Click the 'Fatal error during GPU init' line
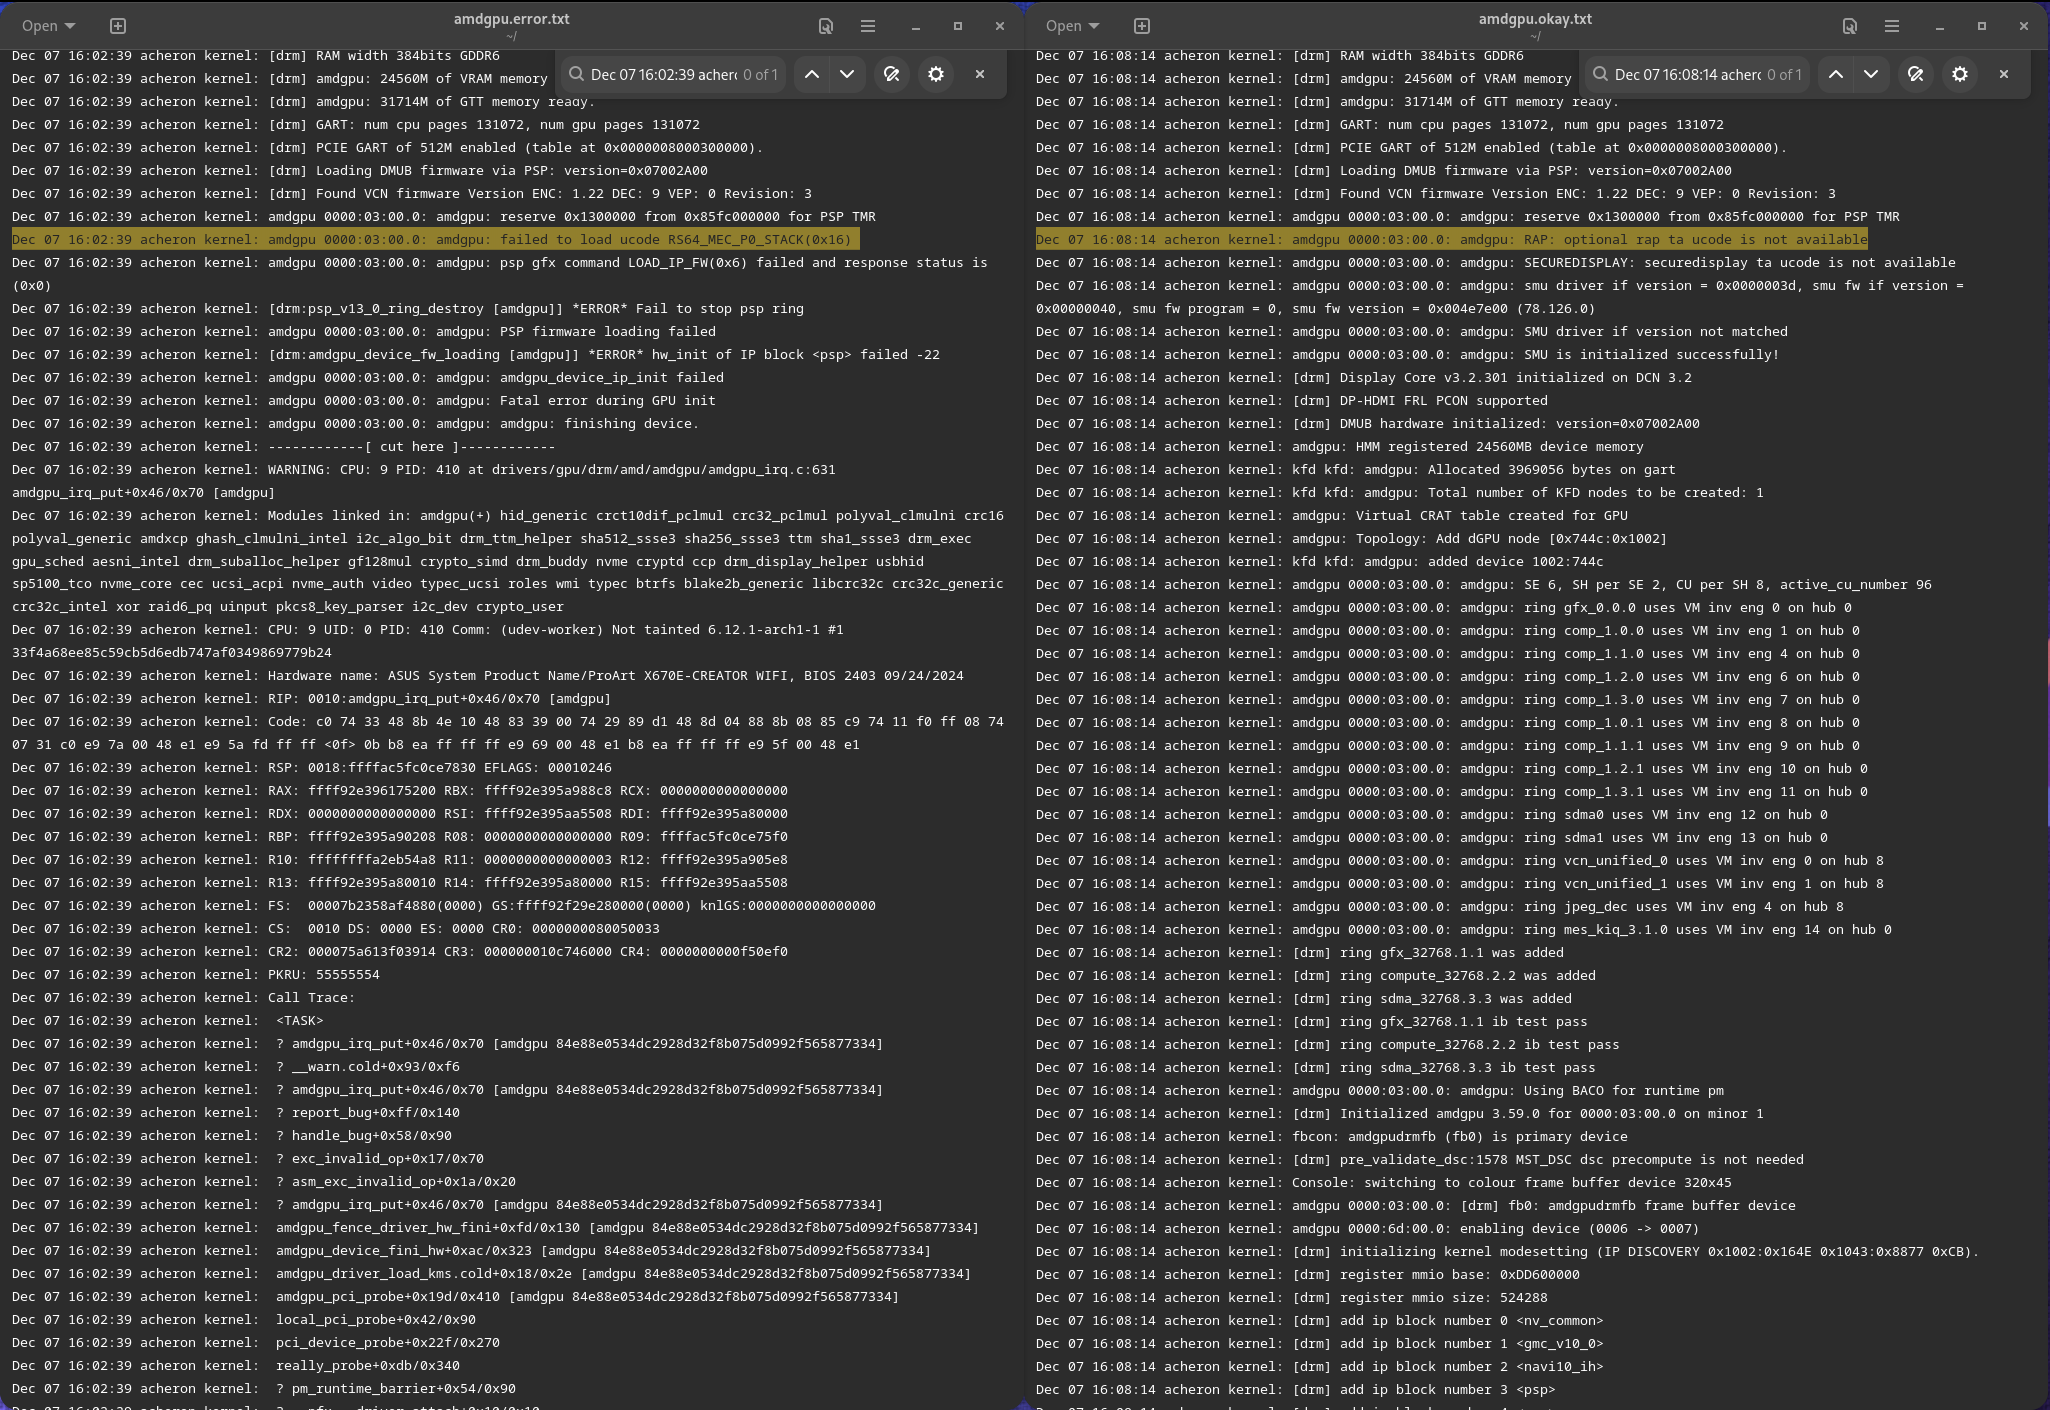 (x=364, y=401)
